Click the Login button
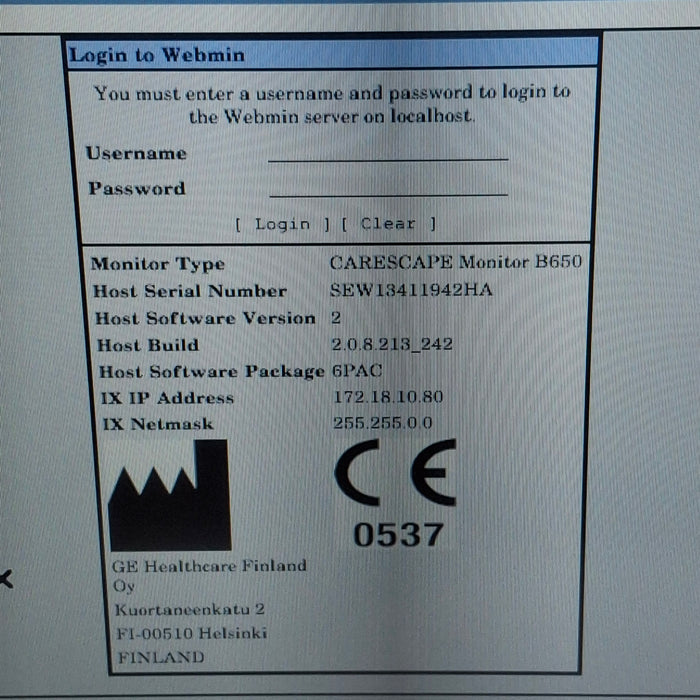700x700 pixels. [x=282, y=224]
